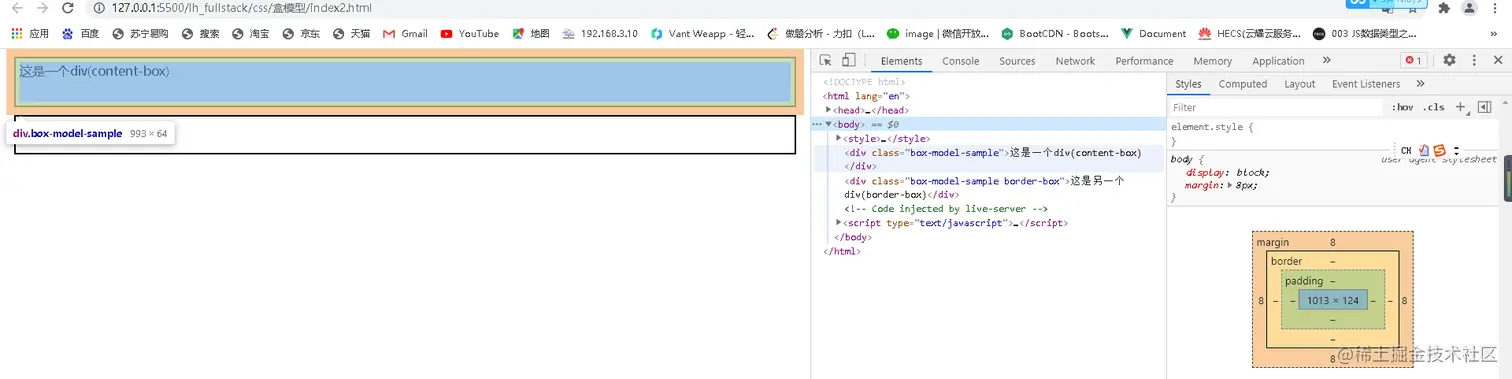This screenshot has height=379, width=1512.
Task: Open the 傲慧分析 - 力扣 bookmark
Action: coord(821,33)
